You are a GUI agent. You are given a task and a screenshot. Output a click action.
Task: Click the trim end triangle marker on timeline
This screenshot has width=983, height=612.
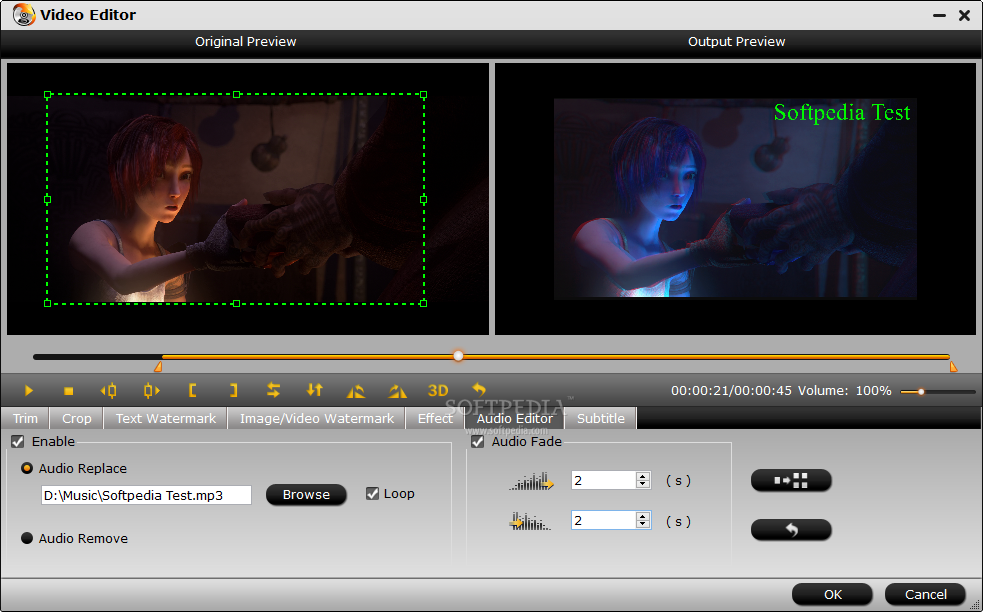pyautogui.click(x=954, y=366)
